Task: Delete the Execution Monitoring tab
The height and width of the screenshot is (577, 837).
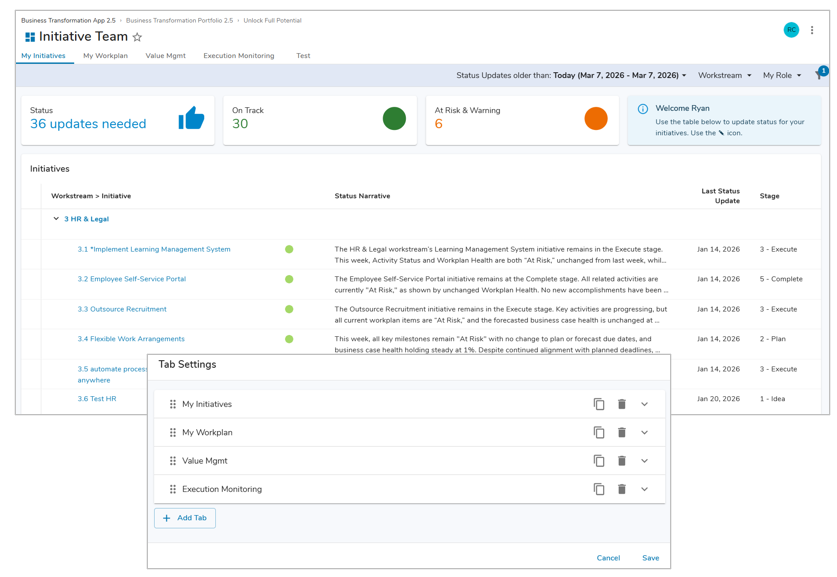Action: click(x=622, y=489)
